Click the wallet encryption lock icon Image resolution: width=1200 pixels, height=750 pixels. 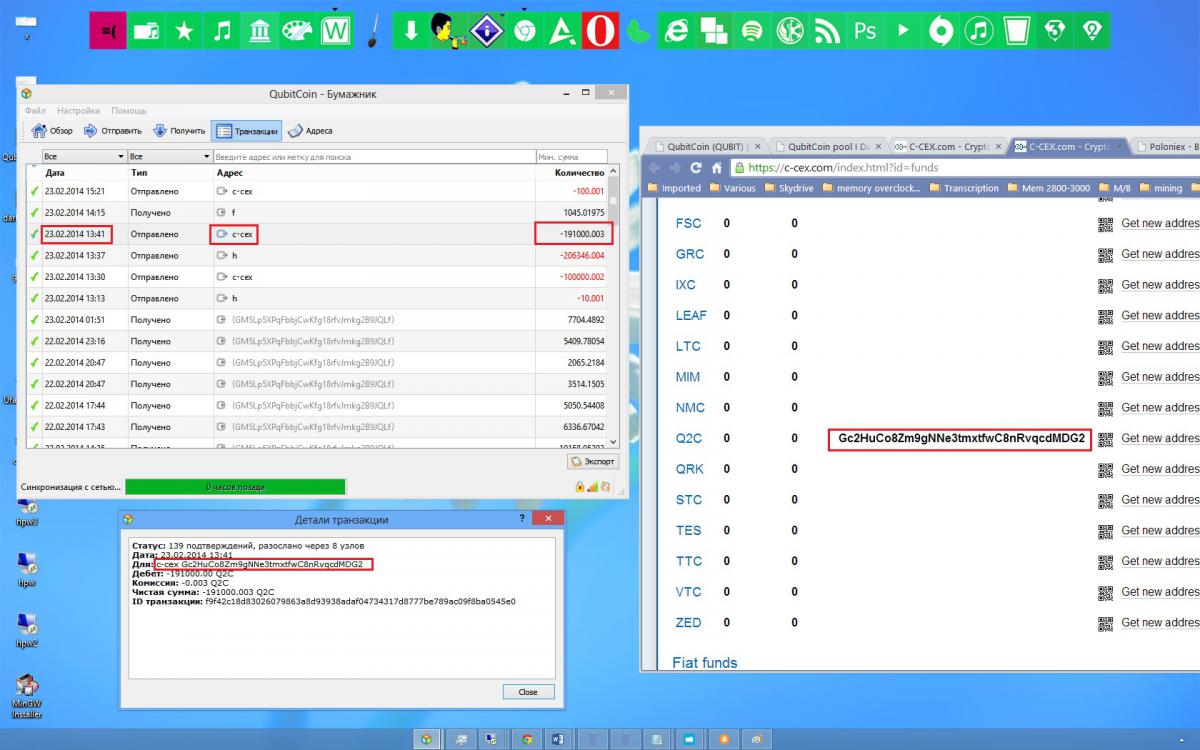579,487
